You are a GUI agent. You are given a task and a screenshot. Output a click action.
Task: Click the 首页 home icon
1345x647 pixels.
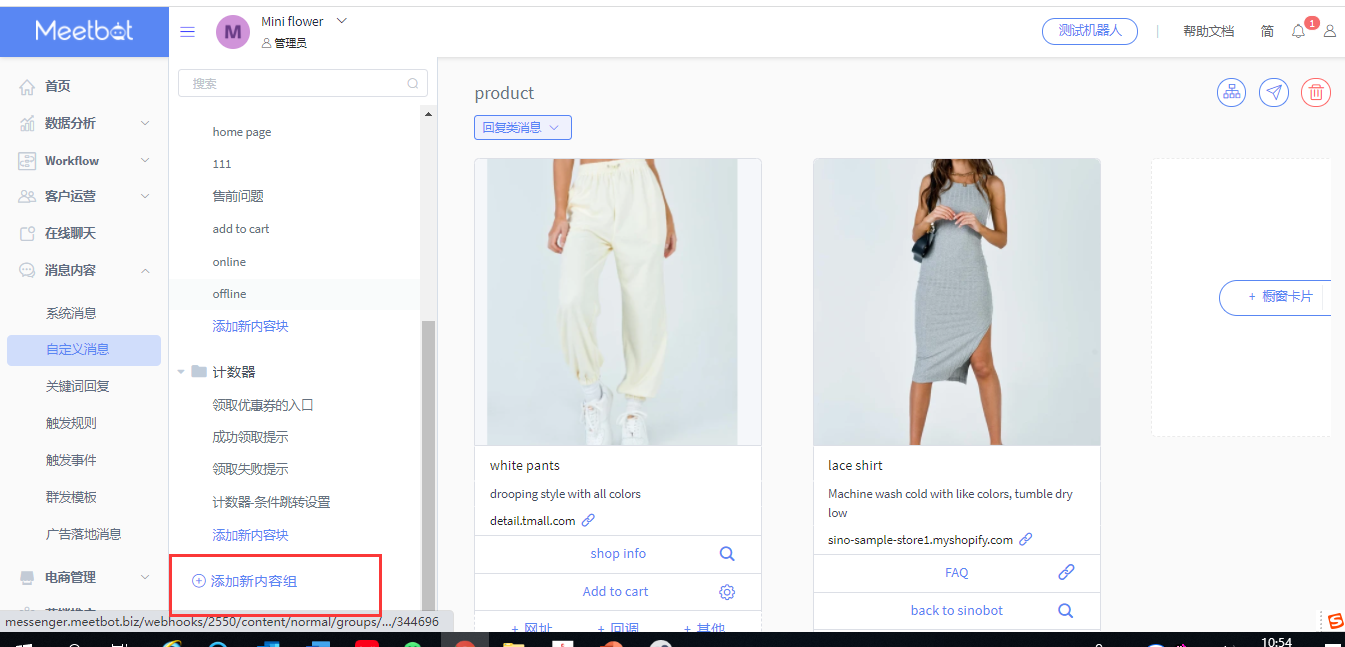(27, 87)
